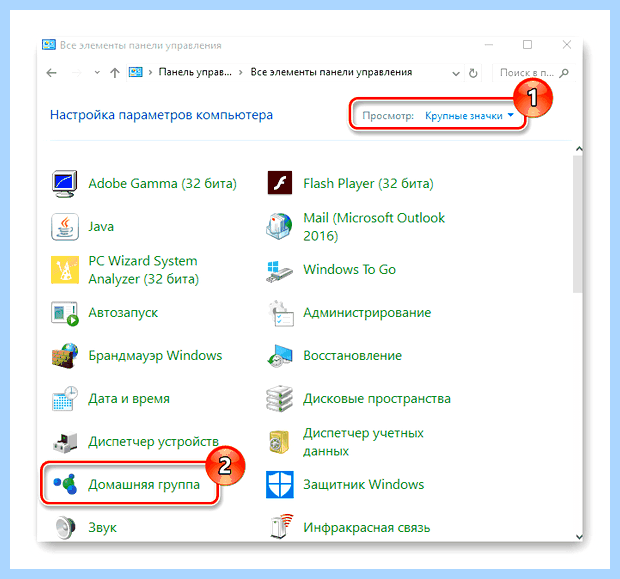Open PC Wizard System Analyzer icon

click(x=64, y=270)
